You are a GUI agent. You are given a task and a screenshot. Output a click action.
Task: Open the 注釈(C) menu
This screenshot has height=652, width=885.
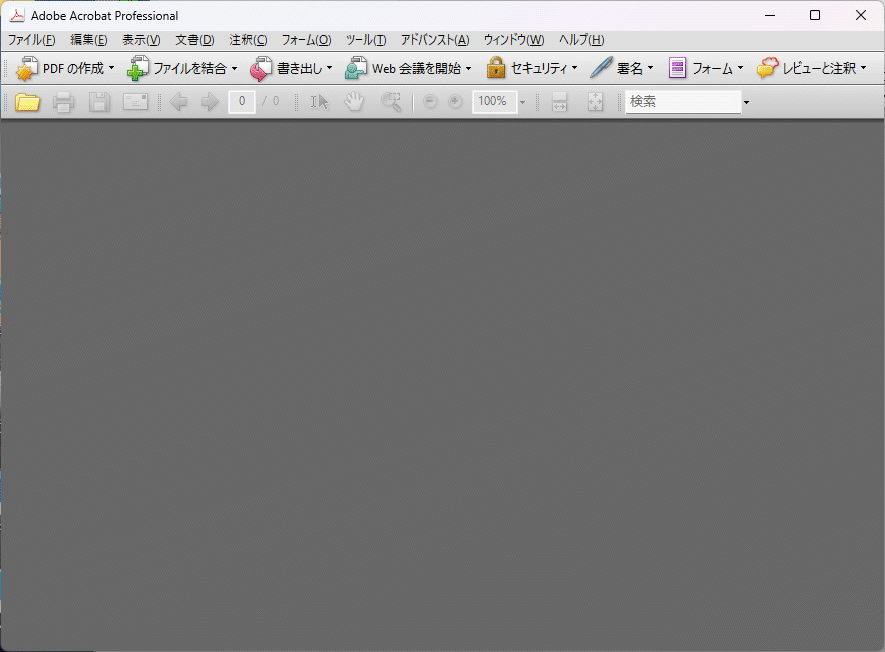tap(248, 40)
